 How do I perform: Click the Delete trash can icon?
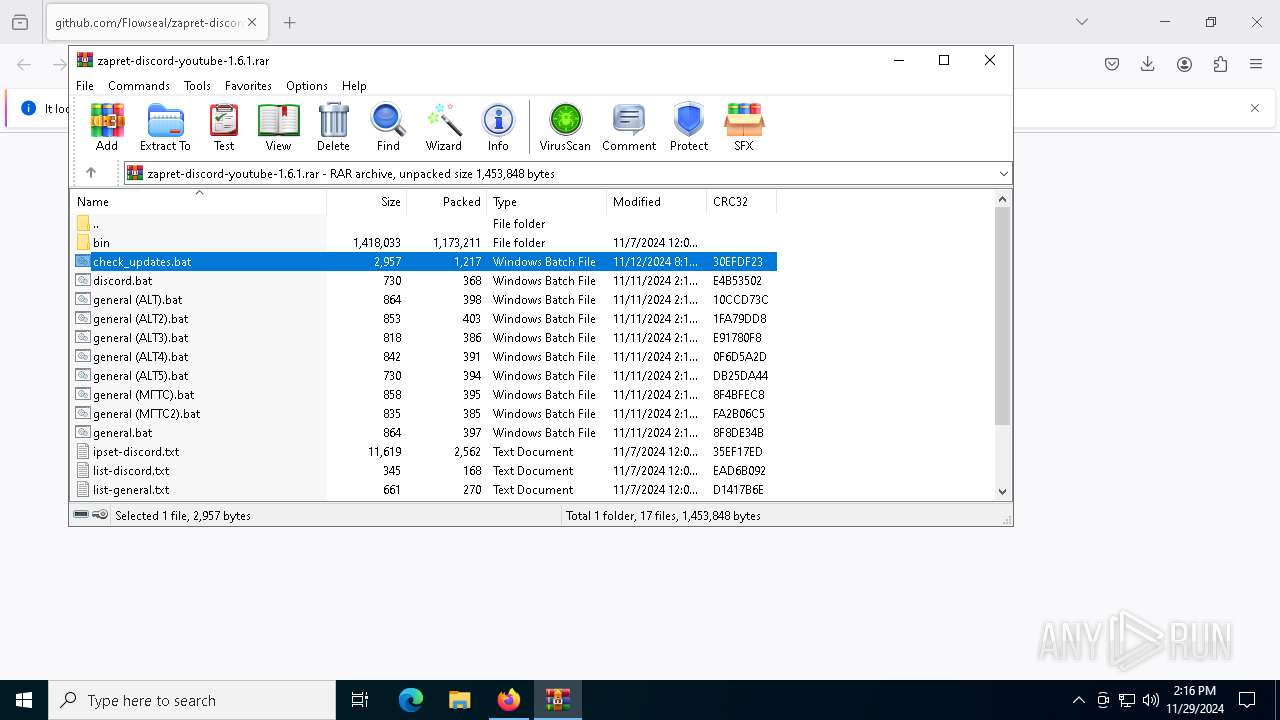click(x=333, y=126)
